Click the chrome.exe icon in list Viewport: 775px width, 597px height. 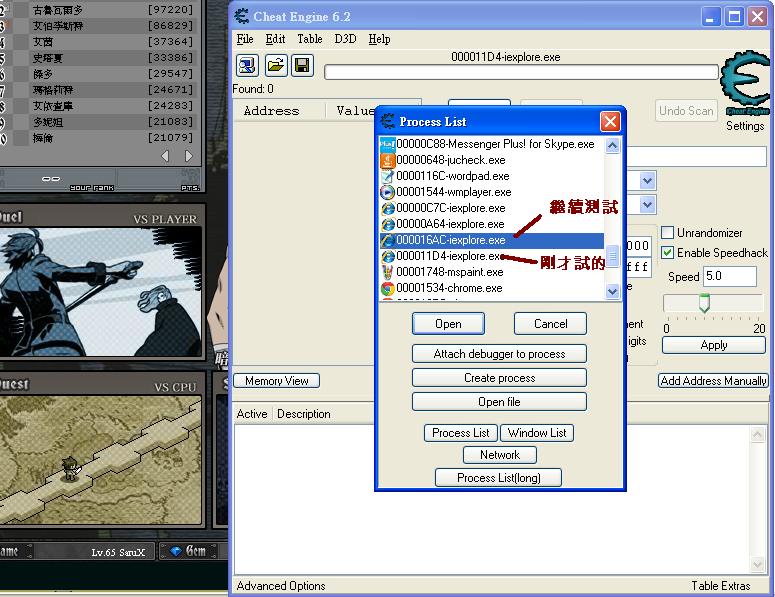[x=388, y=288]
